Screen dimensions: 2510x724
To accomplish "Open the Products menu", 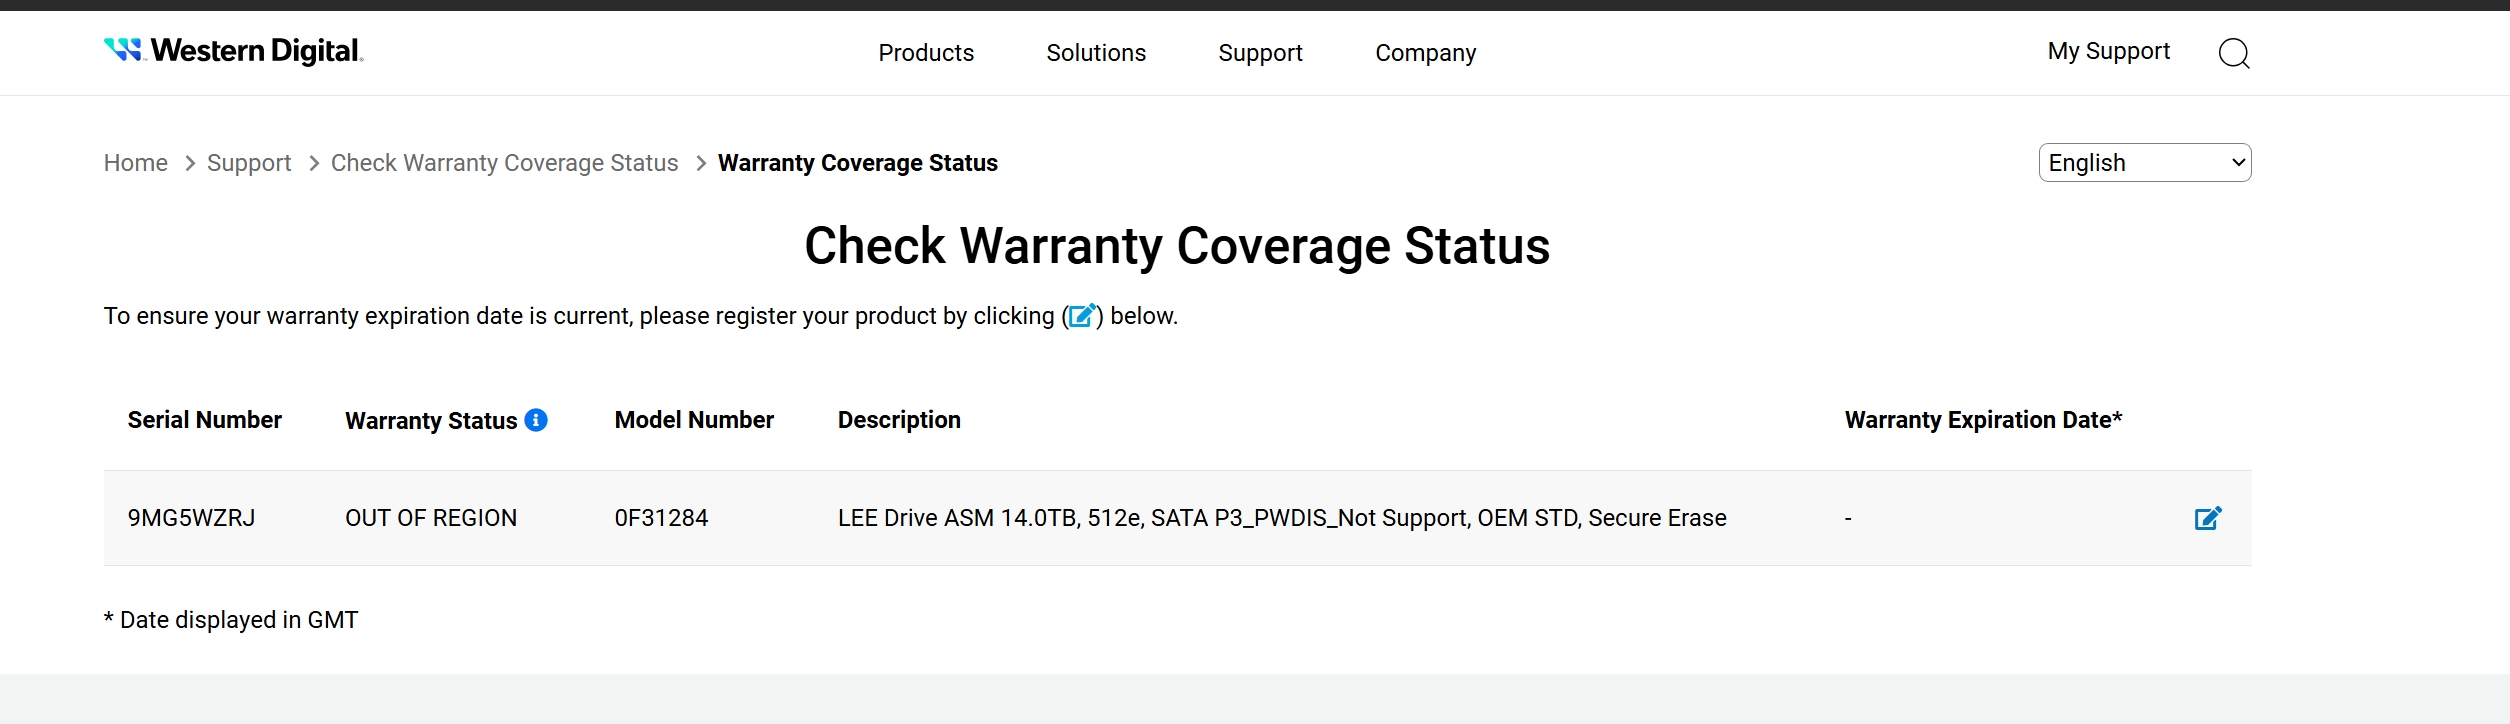I will click(926, 53).
